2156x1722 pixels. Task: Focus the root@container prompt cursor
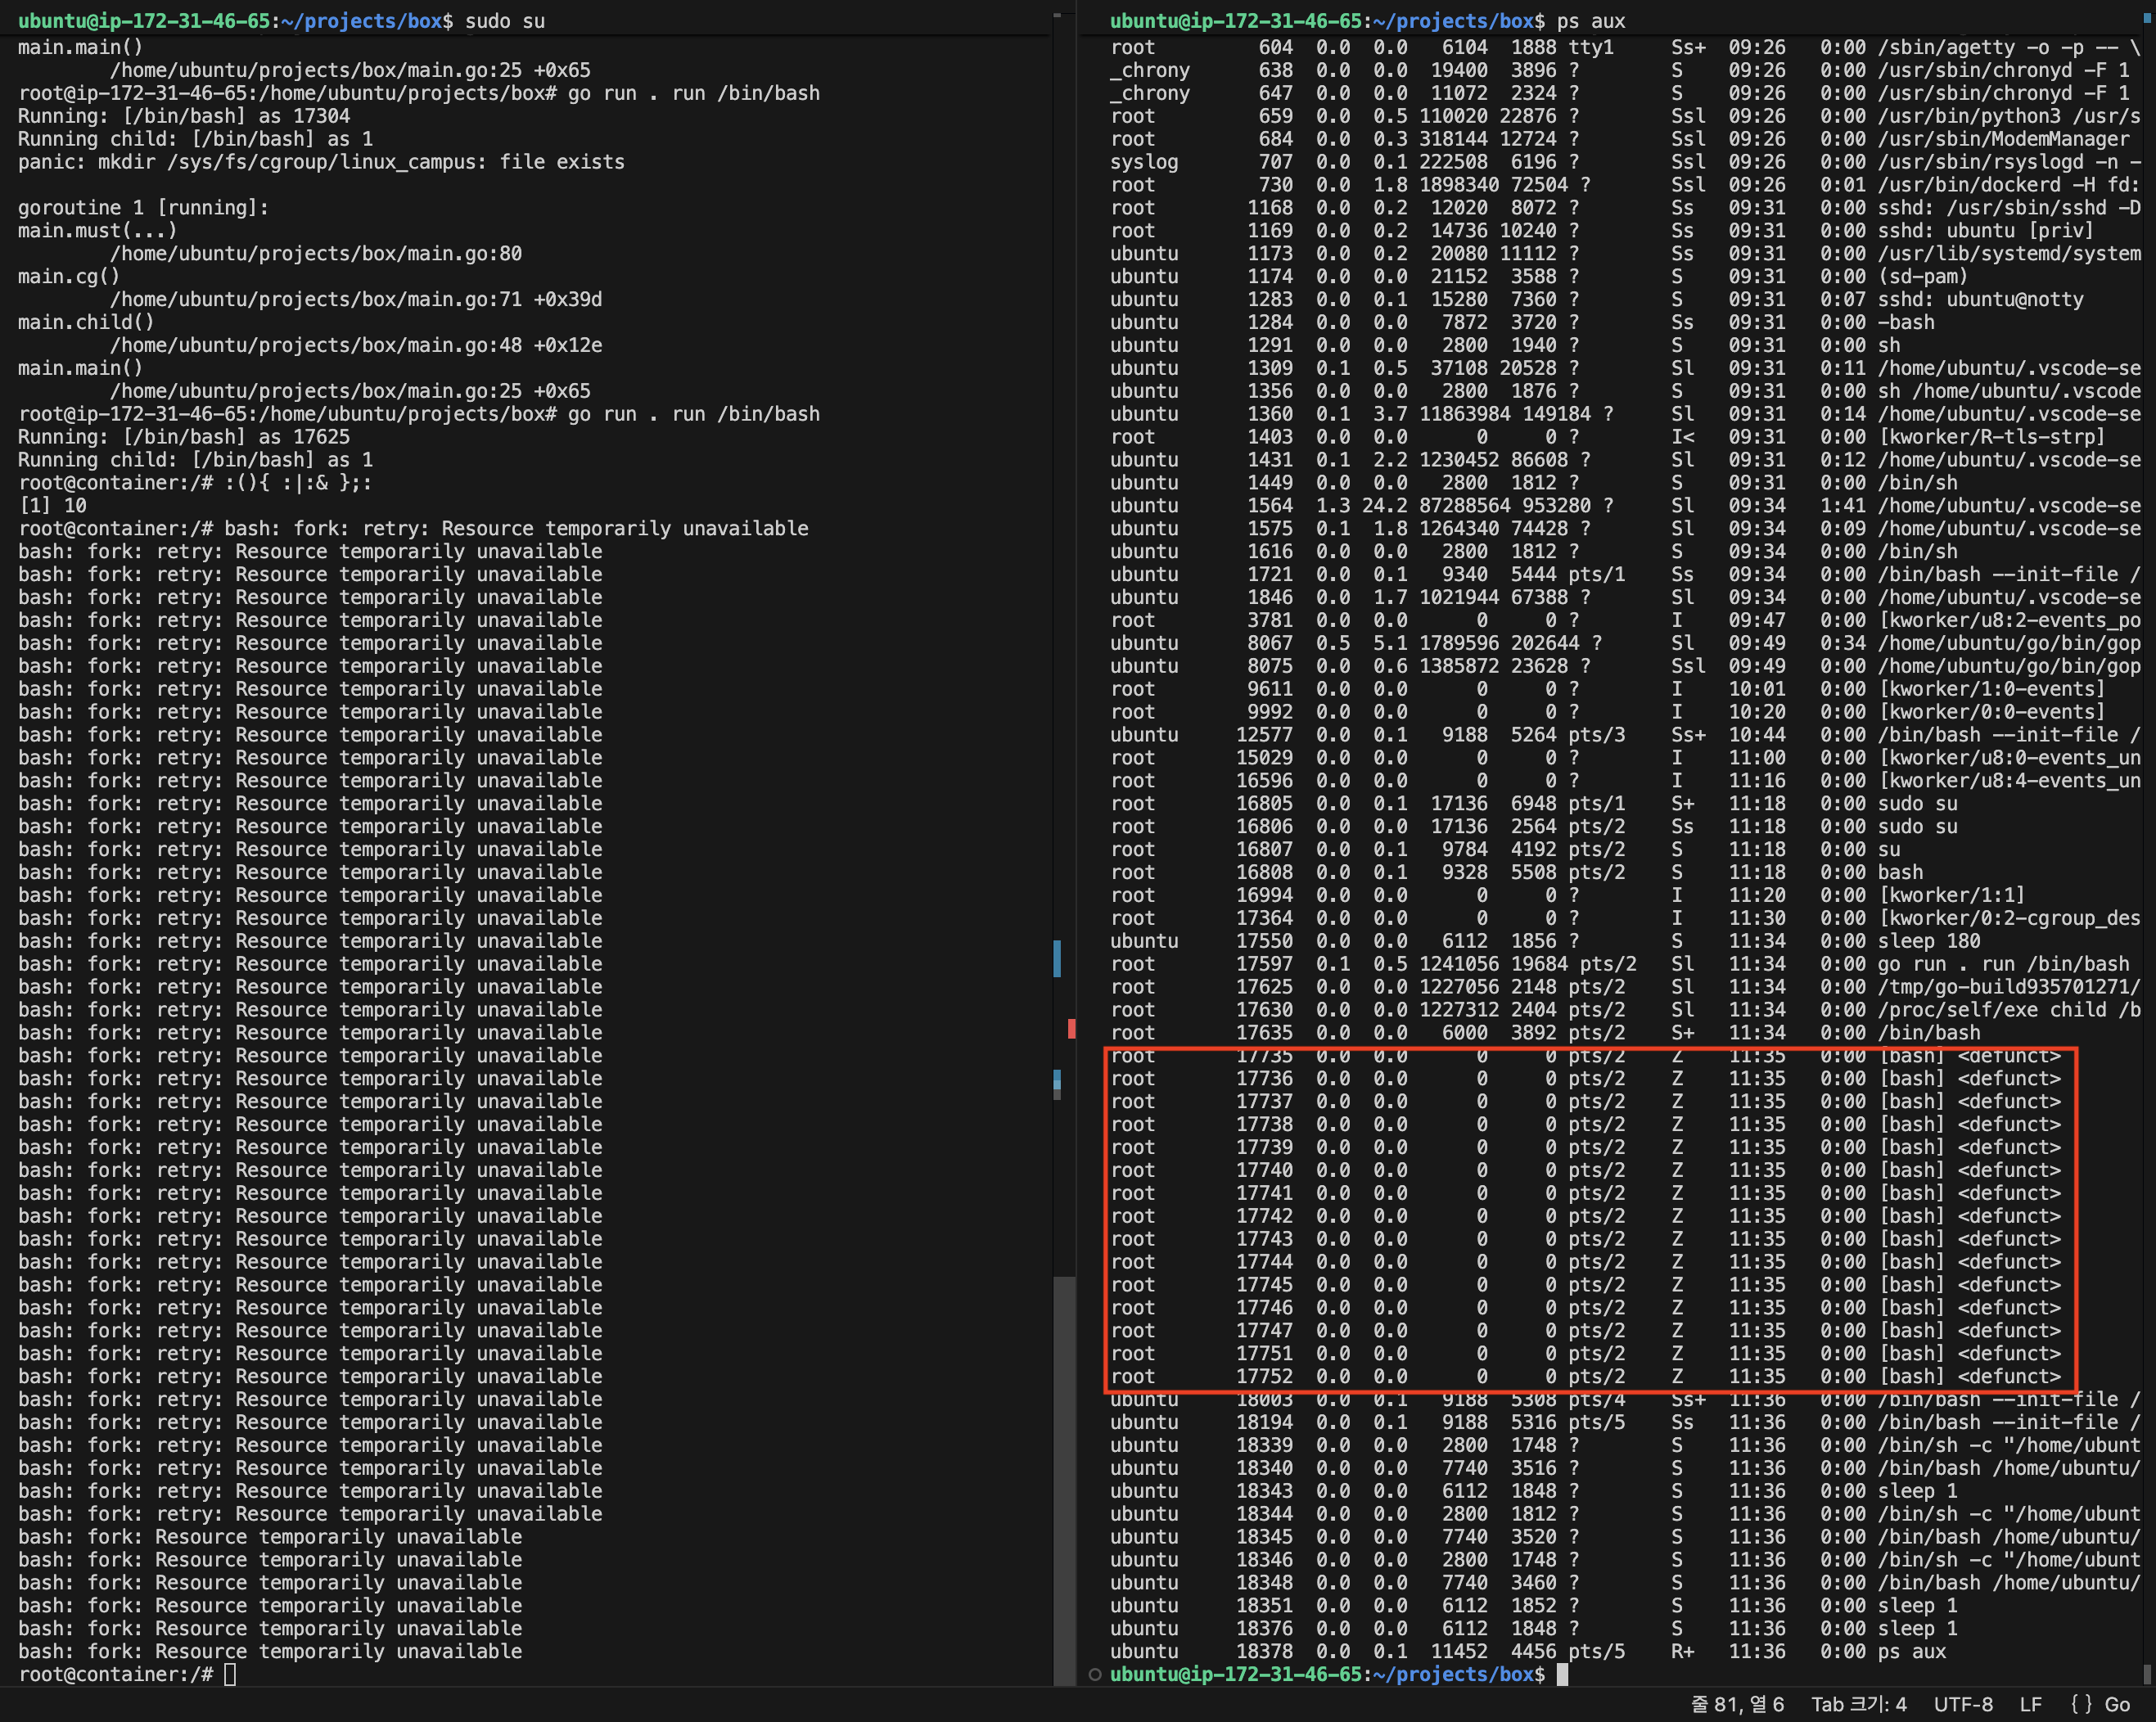[x=230, y=1675]
